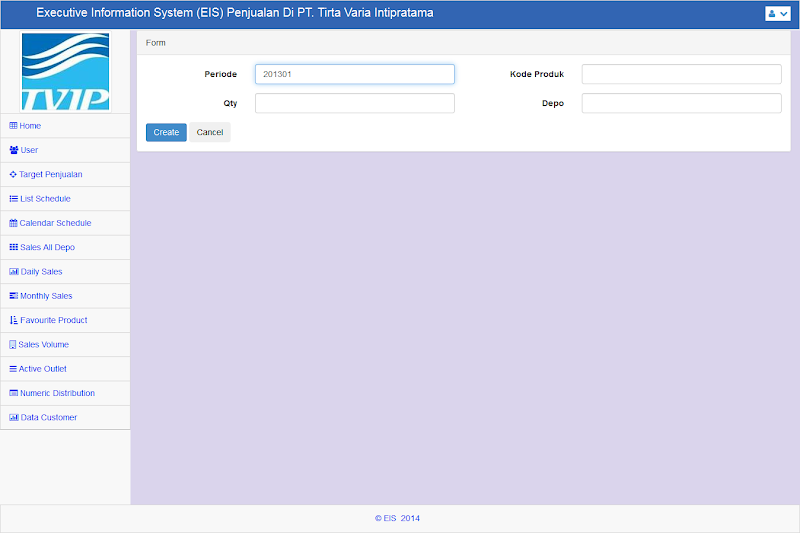Focus the Kode Produk input field
The width and height of the screenshot is (800, 533).
click(681, 74)
